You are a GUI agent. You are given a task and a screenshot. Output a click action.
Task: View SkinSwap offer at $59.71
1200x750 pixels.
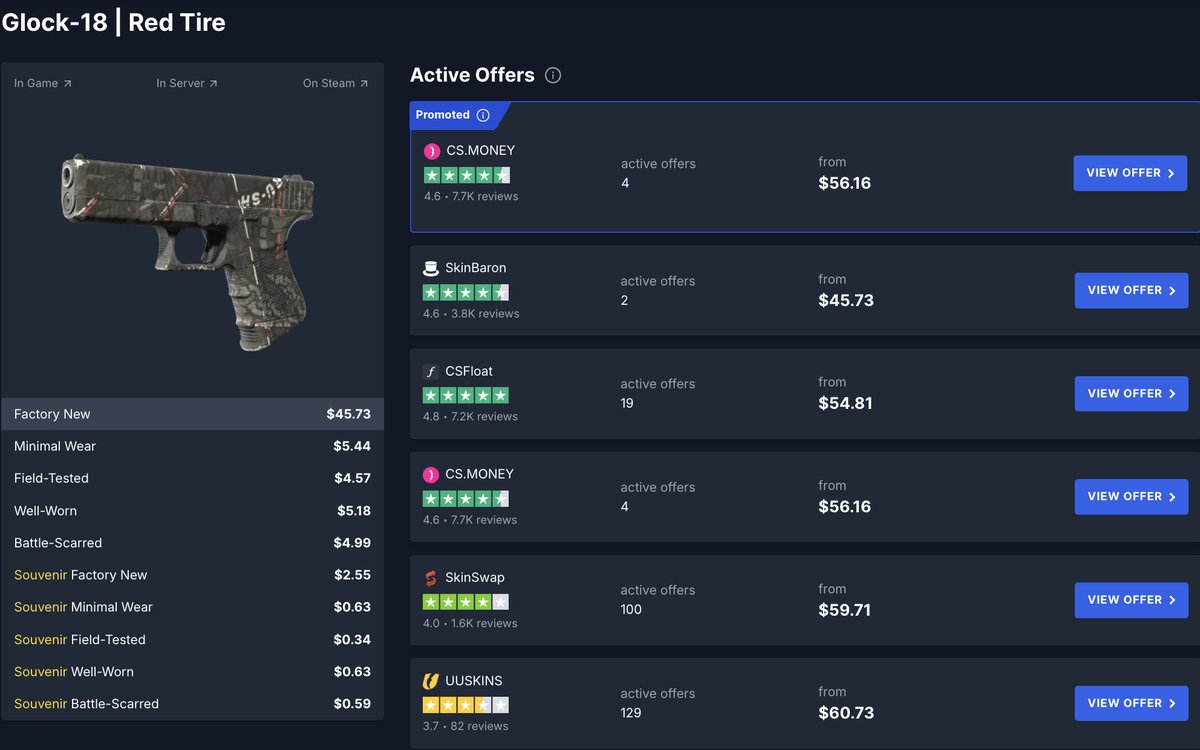1131,600
